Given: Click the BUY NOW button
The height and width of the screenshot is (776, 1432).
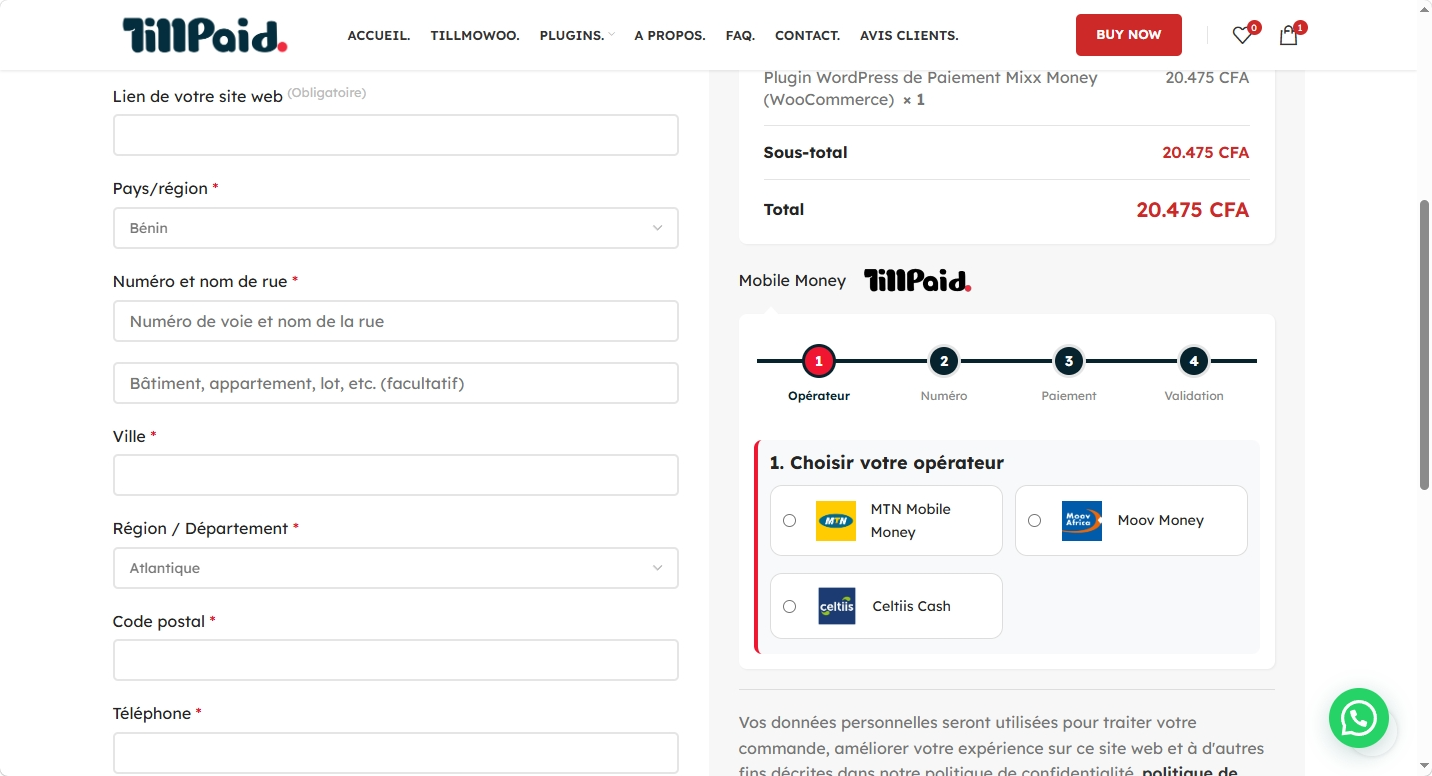Looking at the screenshot, I should pyautogui.click(x=1129, y=35).
